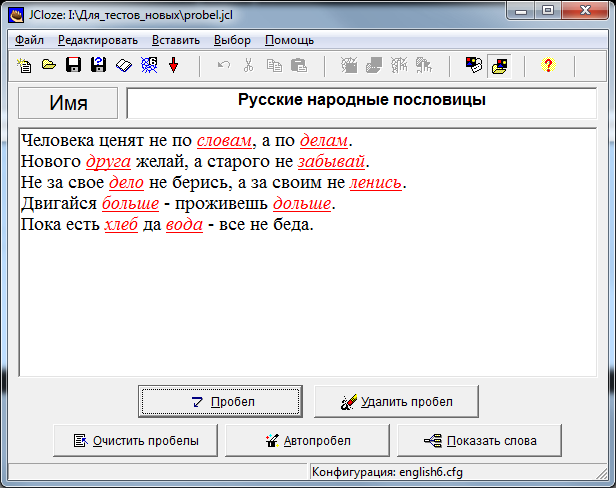Click the gap word 'хлеб'
Image resolution: width=616 pixels, height=488 pixels.
[121, 225]
